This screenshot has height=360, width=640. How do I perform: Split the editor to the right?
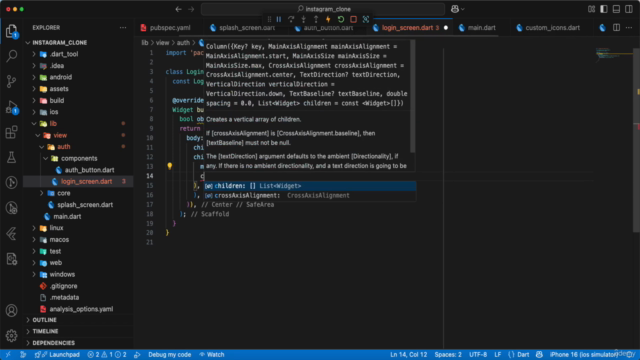pos(616,28)
